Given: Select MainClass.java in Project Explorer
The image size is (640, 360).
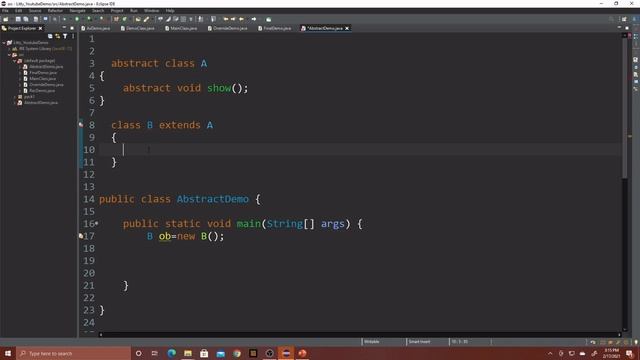Looking at the screenshot, I should point(42,78).
